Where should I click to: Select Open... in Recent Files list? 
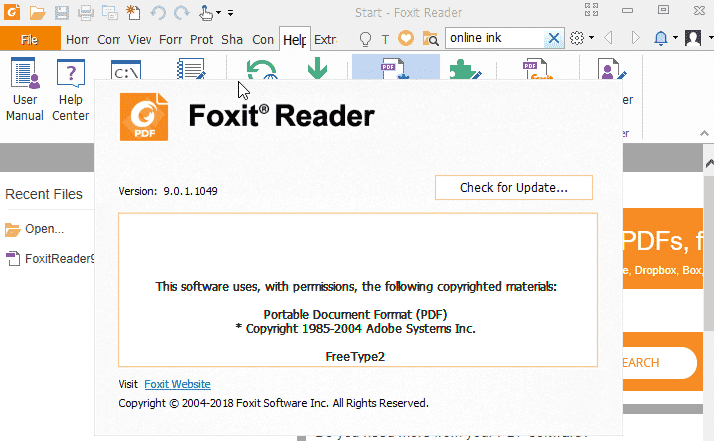pyautogui.click(x=44, y=228)
